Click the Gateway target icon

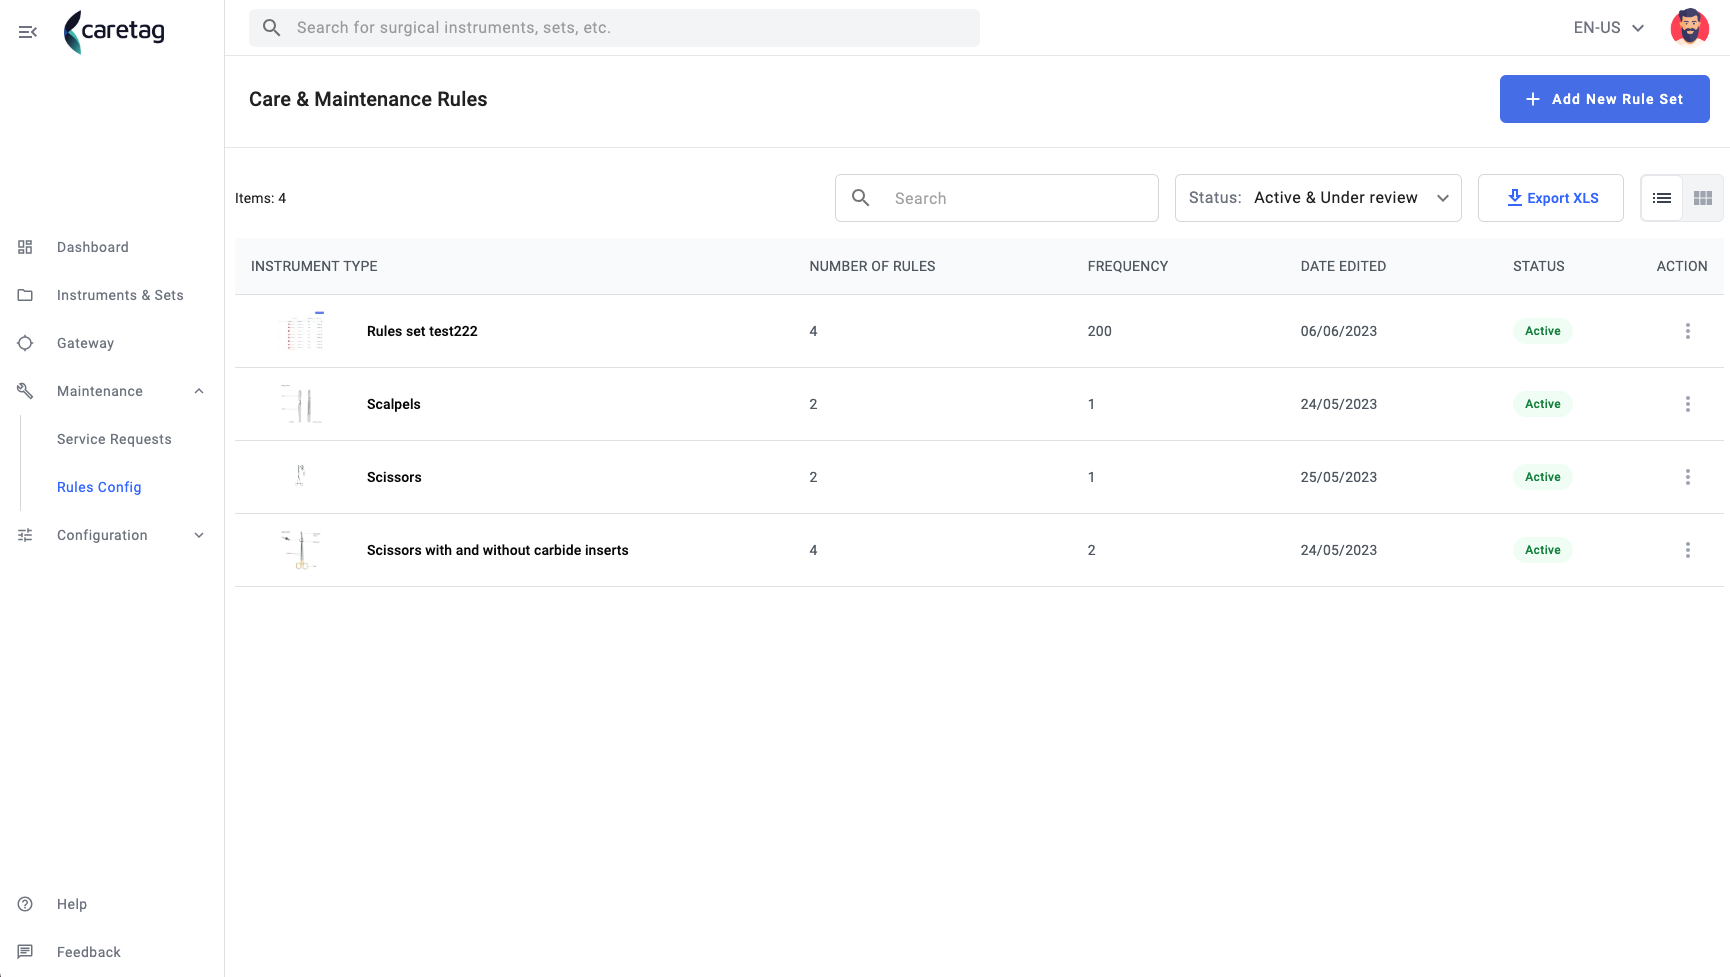tap(26, 343)
